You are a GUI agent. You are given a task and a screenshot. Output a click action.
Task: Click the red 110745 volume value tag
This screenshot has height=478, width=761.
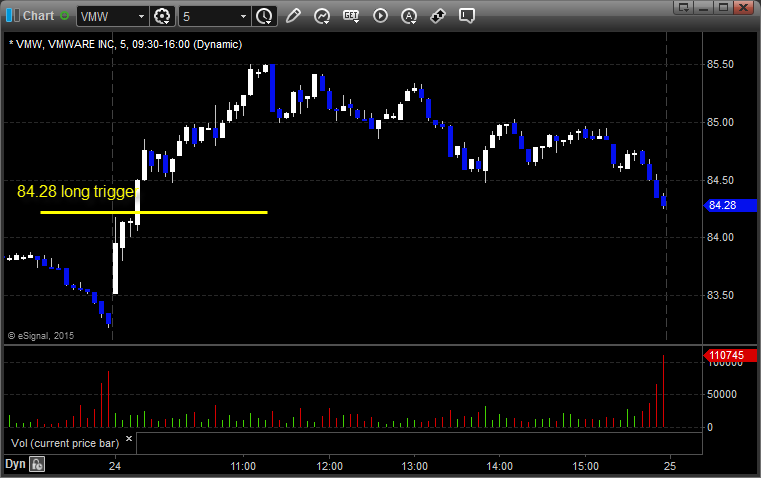tap(730, 355)
